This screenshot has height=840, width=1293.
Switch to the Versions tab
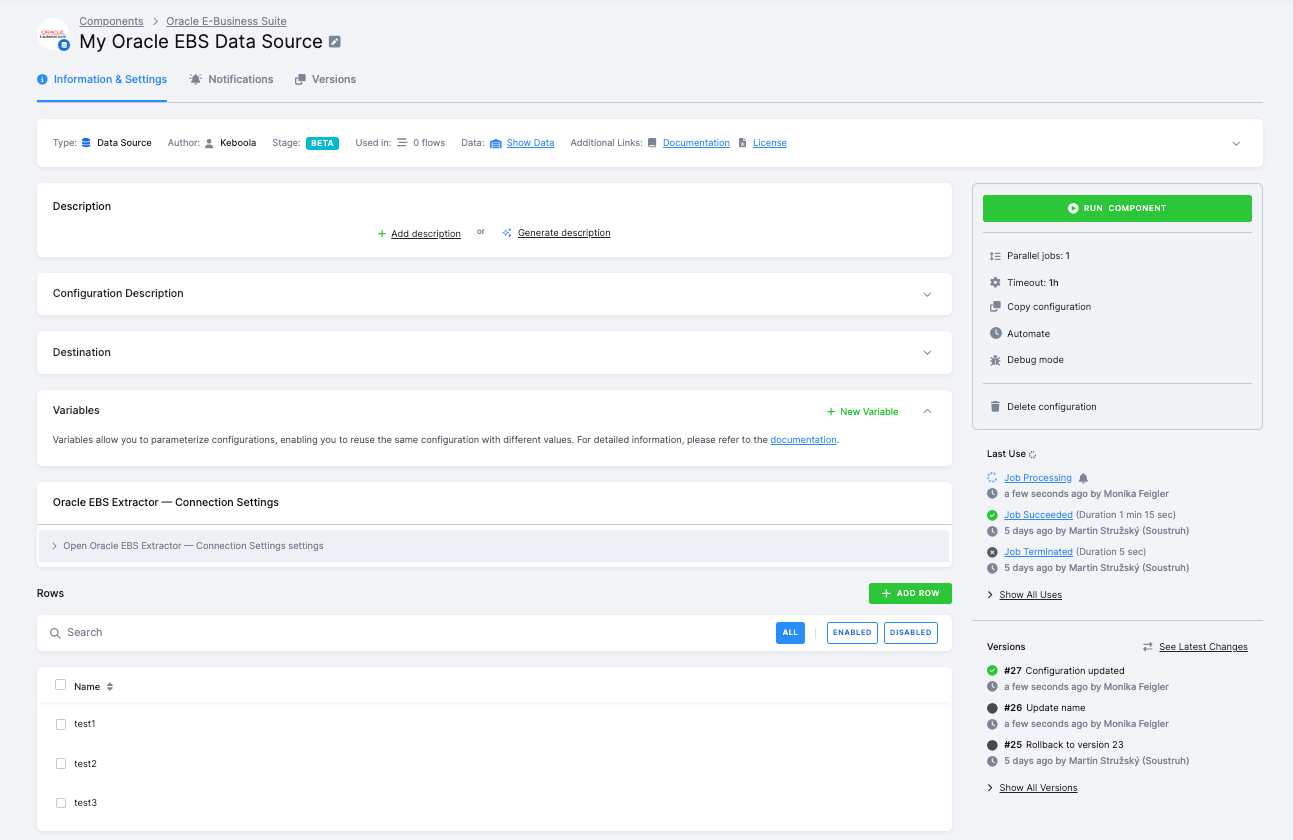[x=325, y=79]
